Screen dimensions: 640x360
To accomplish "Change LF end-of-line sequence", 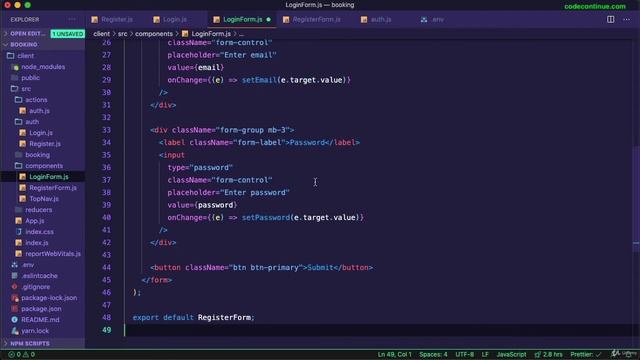I will tap(485, 355).
